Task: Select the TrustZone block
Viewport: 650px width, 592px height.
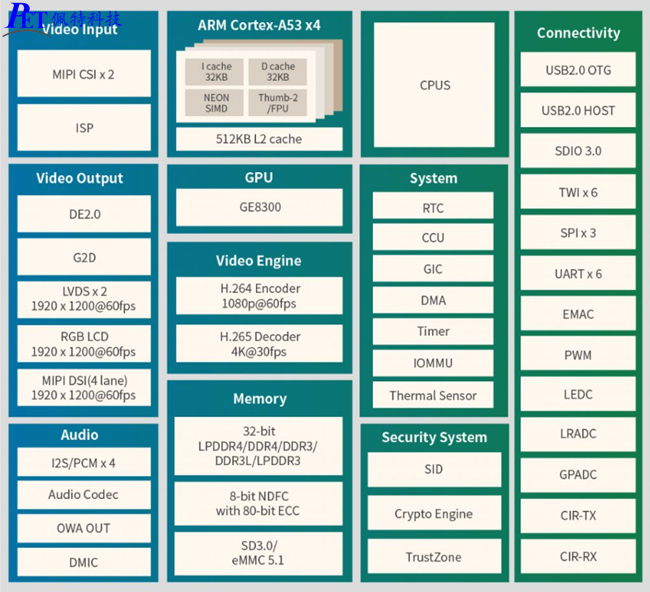Action: [434, 556]
